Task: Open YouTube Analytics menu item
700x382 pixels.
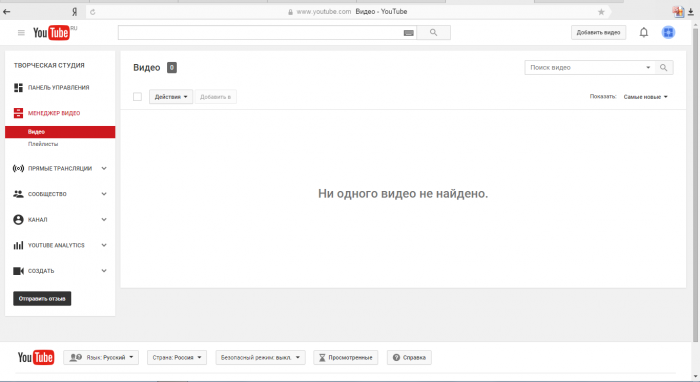Action: coord(56,245)
